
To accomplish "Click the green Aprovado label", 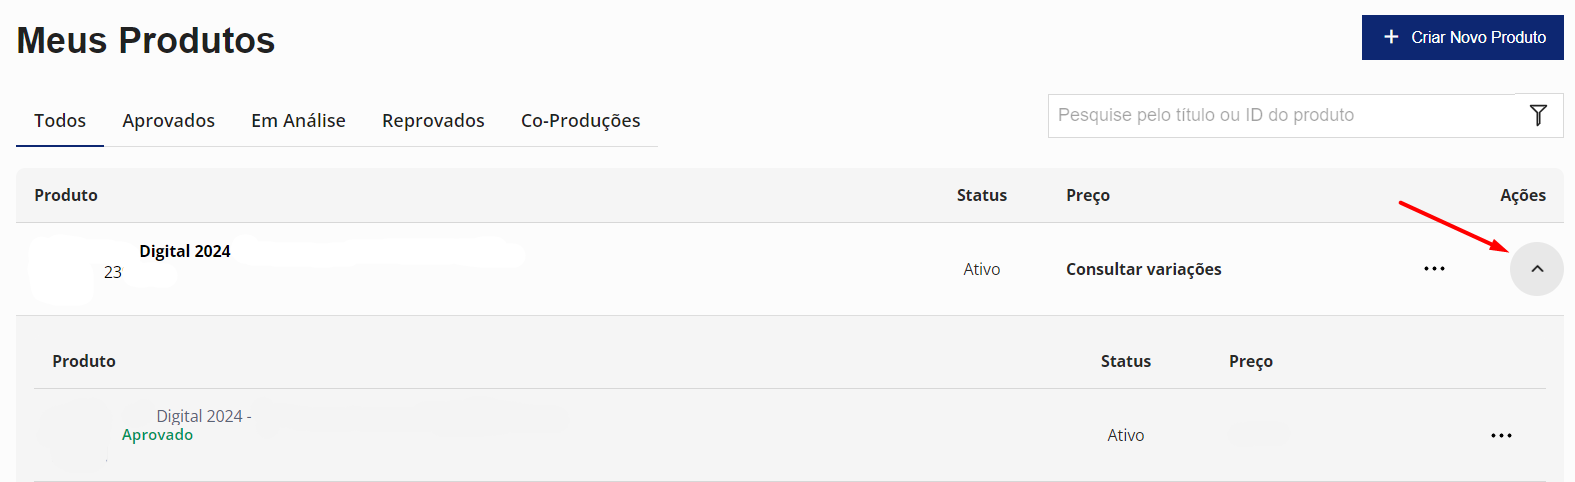I will [157, 435].
